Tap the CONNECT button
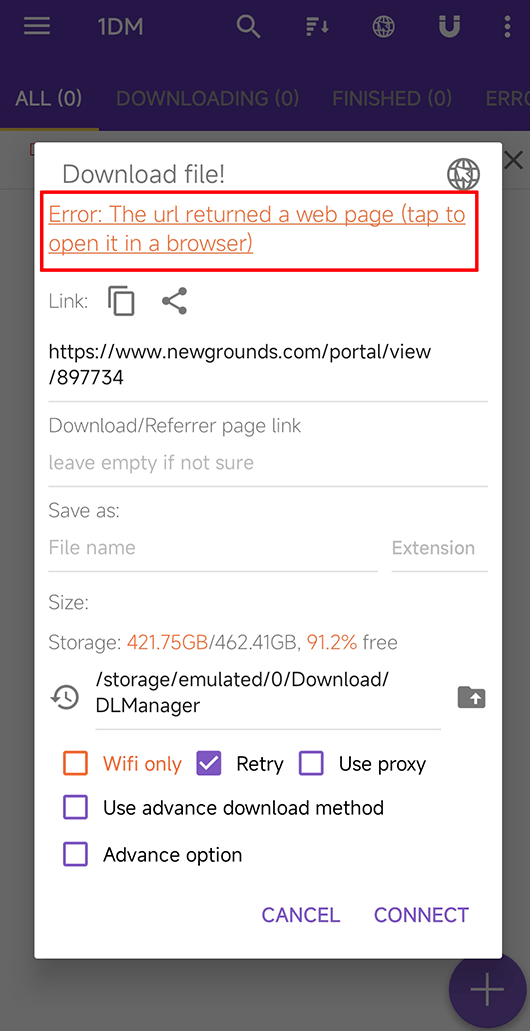 tap(422, 915)
